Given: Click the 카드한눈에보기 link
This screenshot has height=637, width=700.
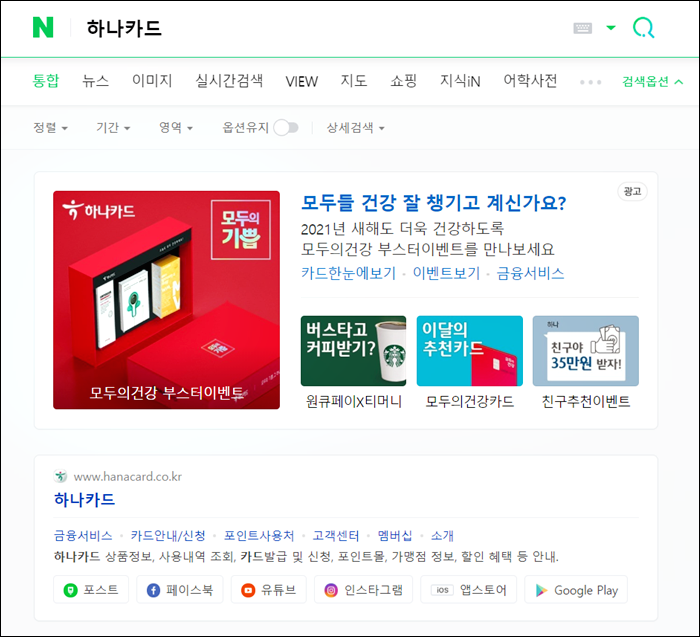Looking at the screenshot, I should 348,273.
